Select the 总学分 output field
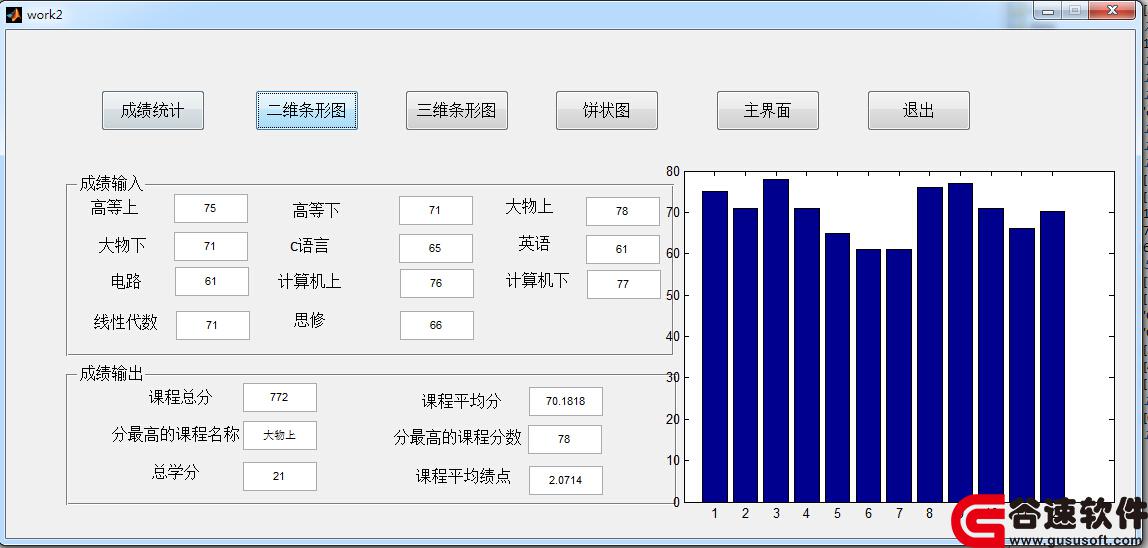This screenshot has height=548, width=1148. (x=280, y=476)
